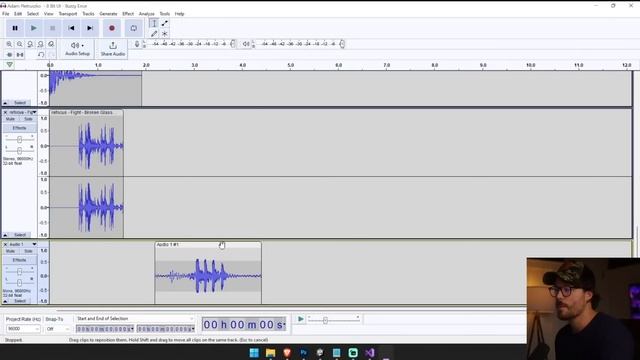Select the Selection (I-beam) tool

154,23
